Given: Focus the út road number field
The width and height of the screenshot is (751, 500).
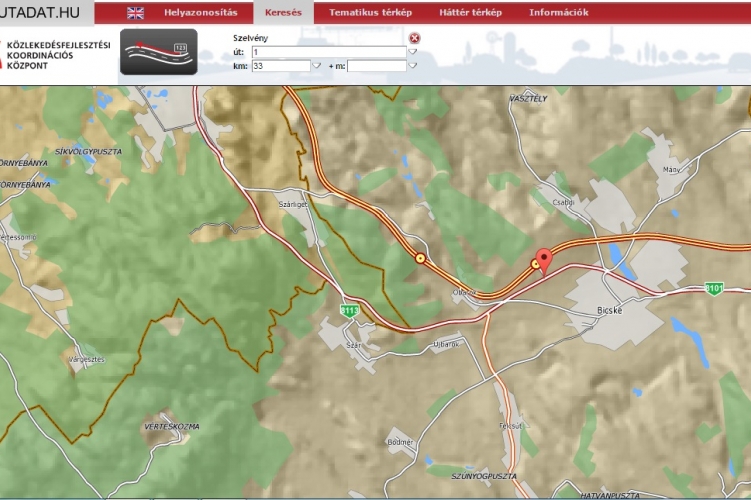Looking at the screenshot, I should click(328, 51).
